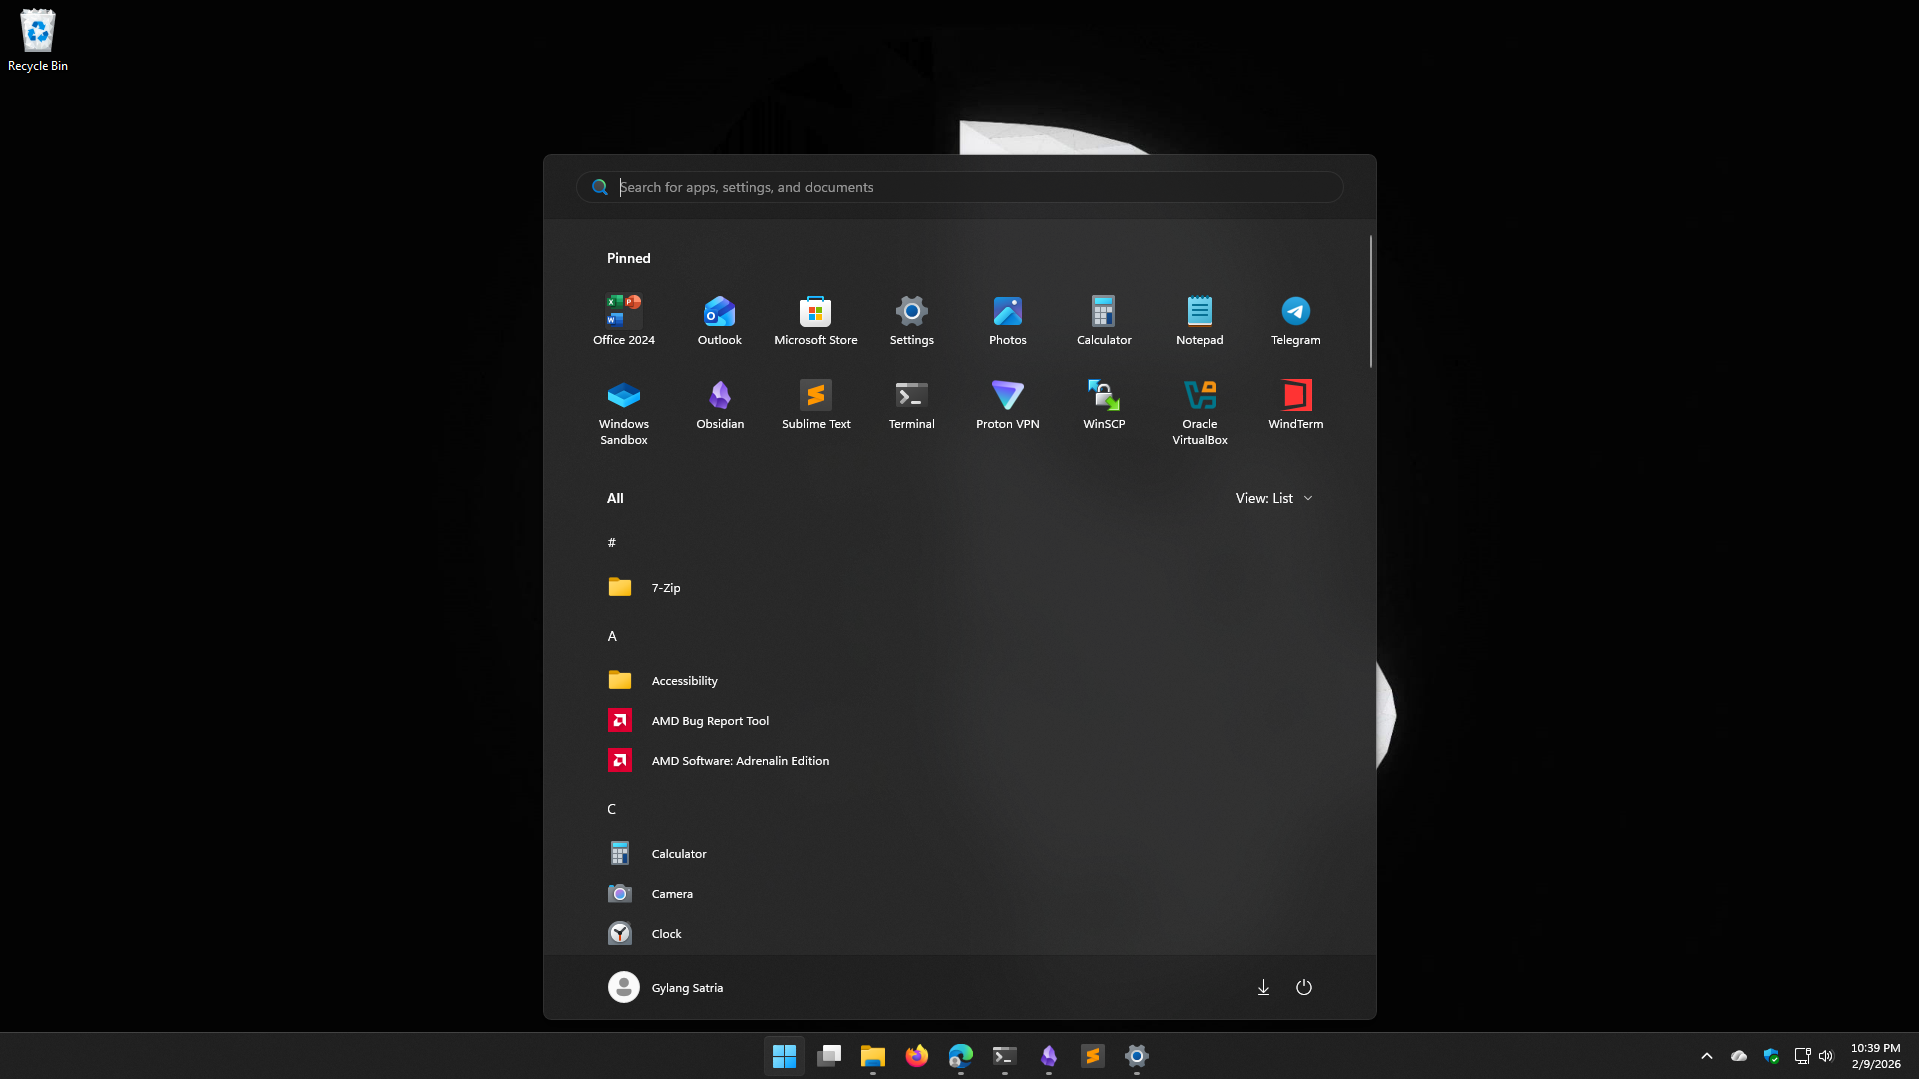Viewport: 1919px width, 1079px height.
Task: Click the Start menu vertical scrollbar
Action: pyautogui.click(x=1370, y=301)
